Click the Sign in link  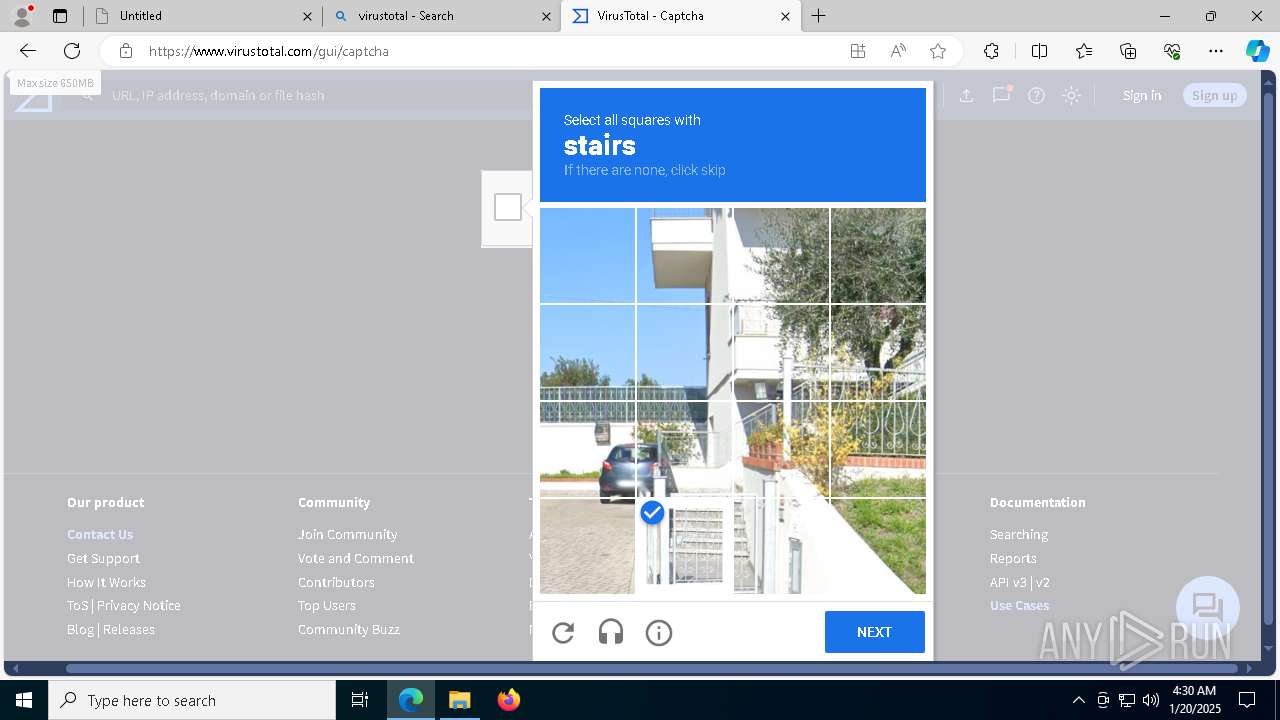pos(1142,95)
